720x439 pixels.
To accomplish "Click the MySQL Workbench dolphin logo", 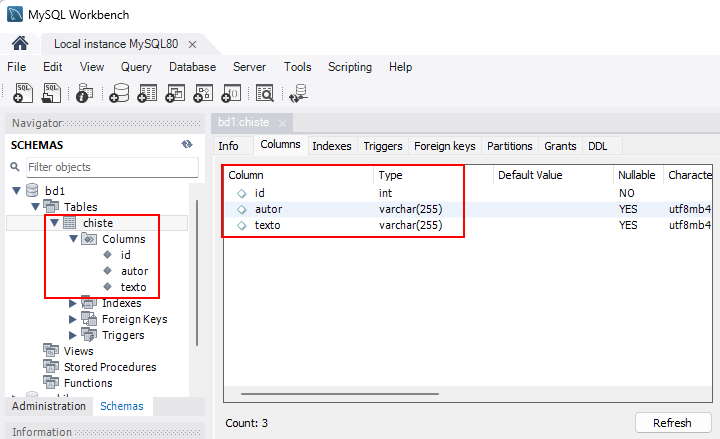I will click(15, 14).
